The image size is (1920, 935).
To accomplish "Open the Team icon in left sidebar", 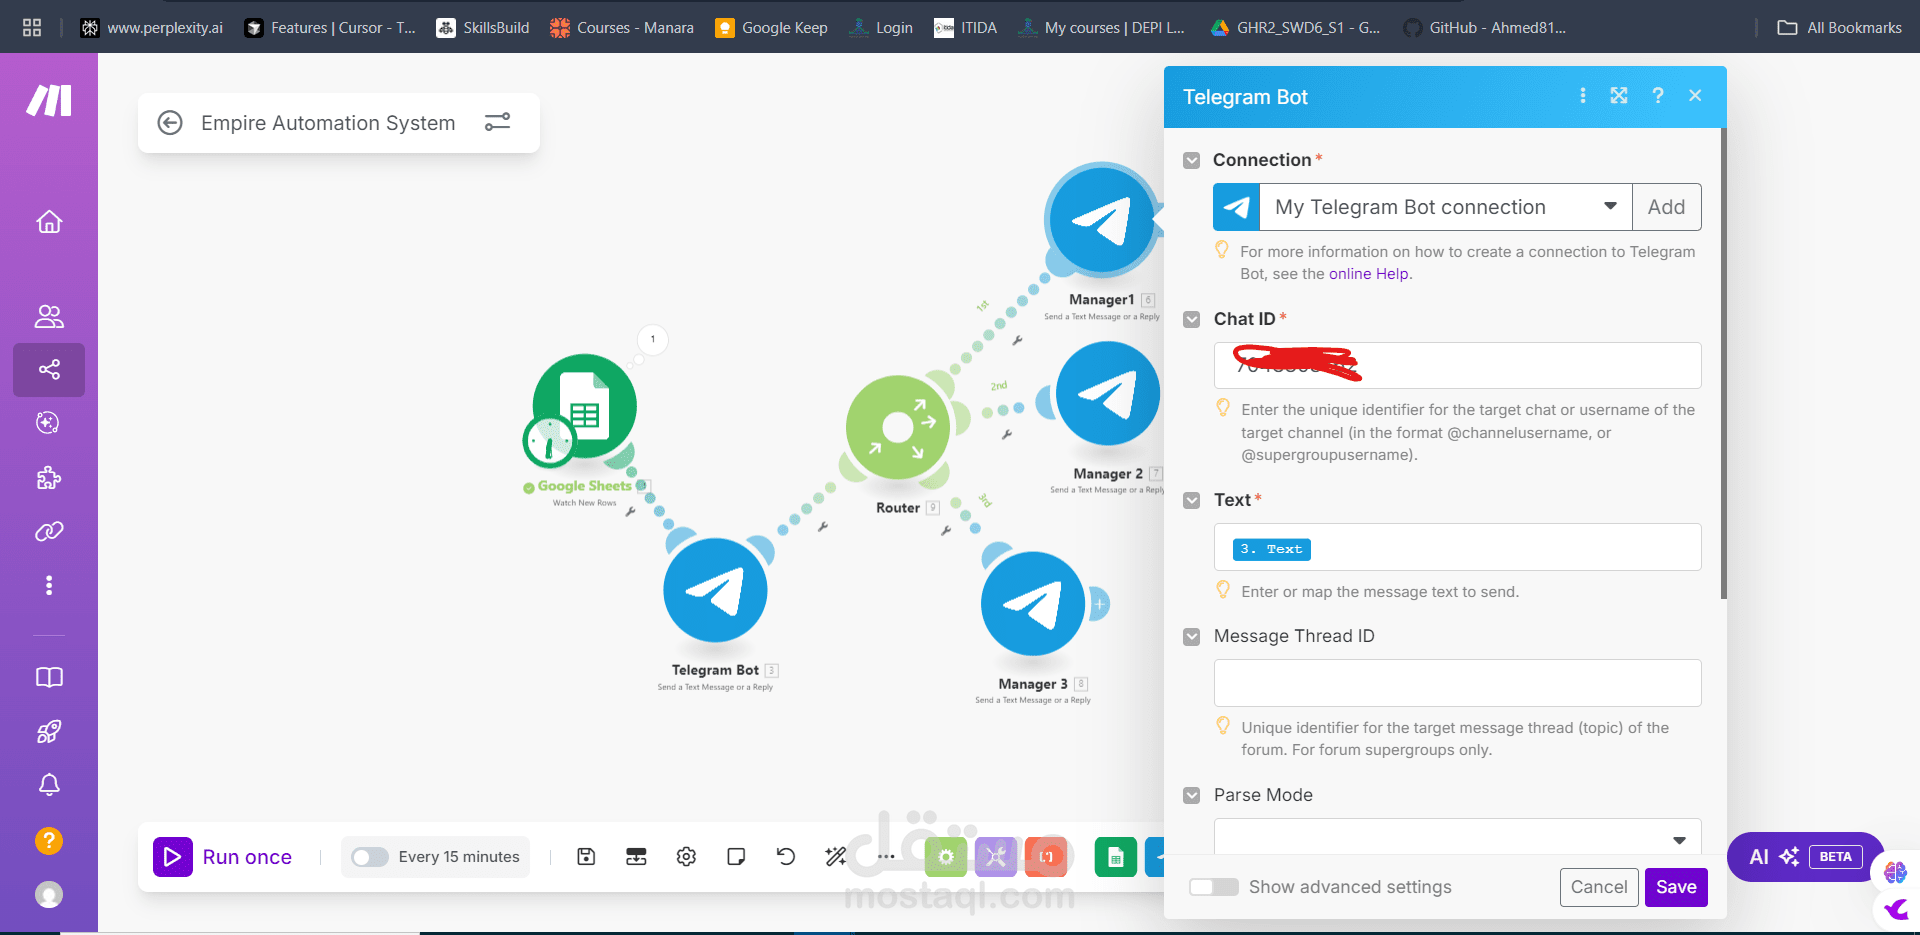I will [x=49, y=316].
